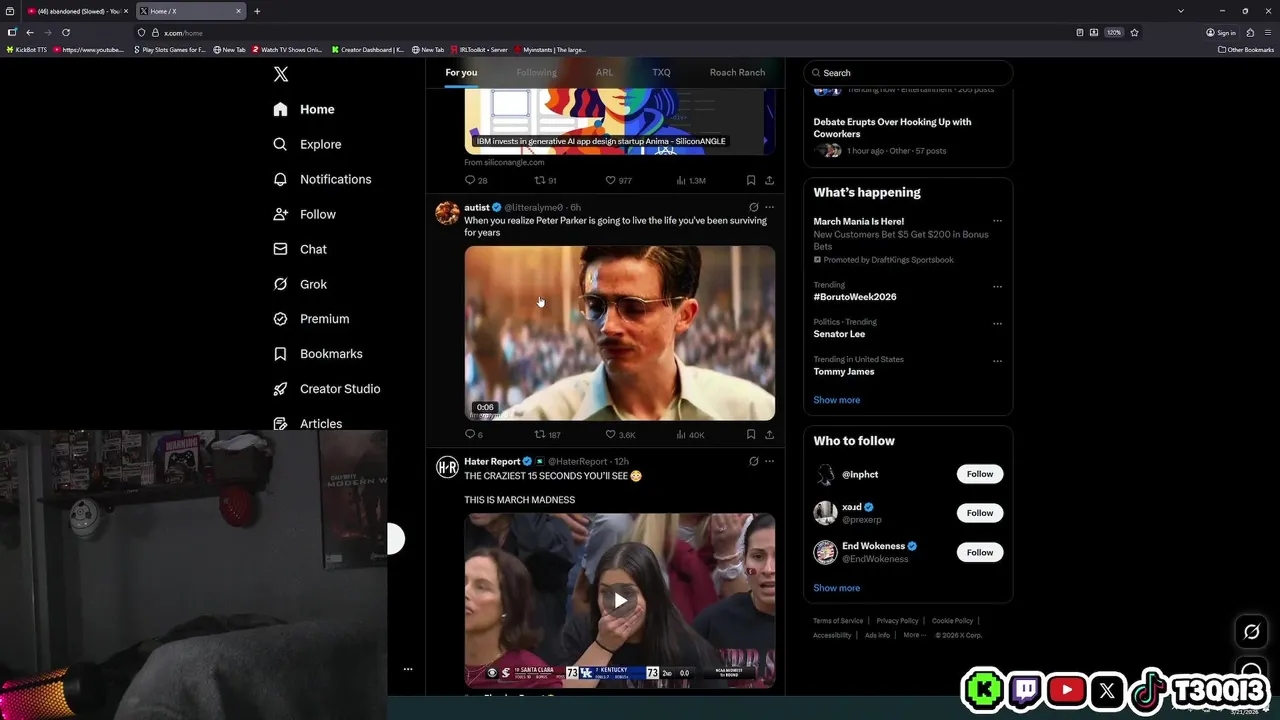Switch to the ARL tab
This screenshot has width=1280, height=720.
pyautogui.click(x=604, y=72)
